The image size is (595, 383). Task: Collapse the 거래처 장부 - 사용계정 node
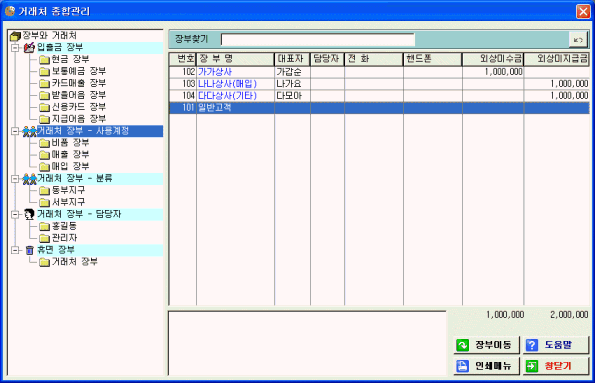click(15, 131)
